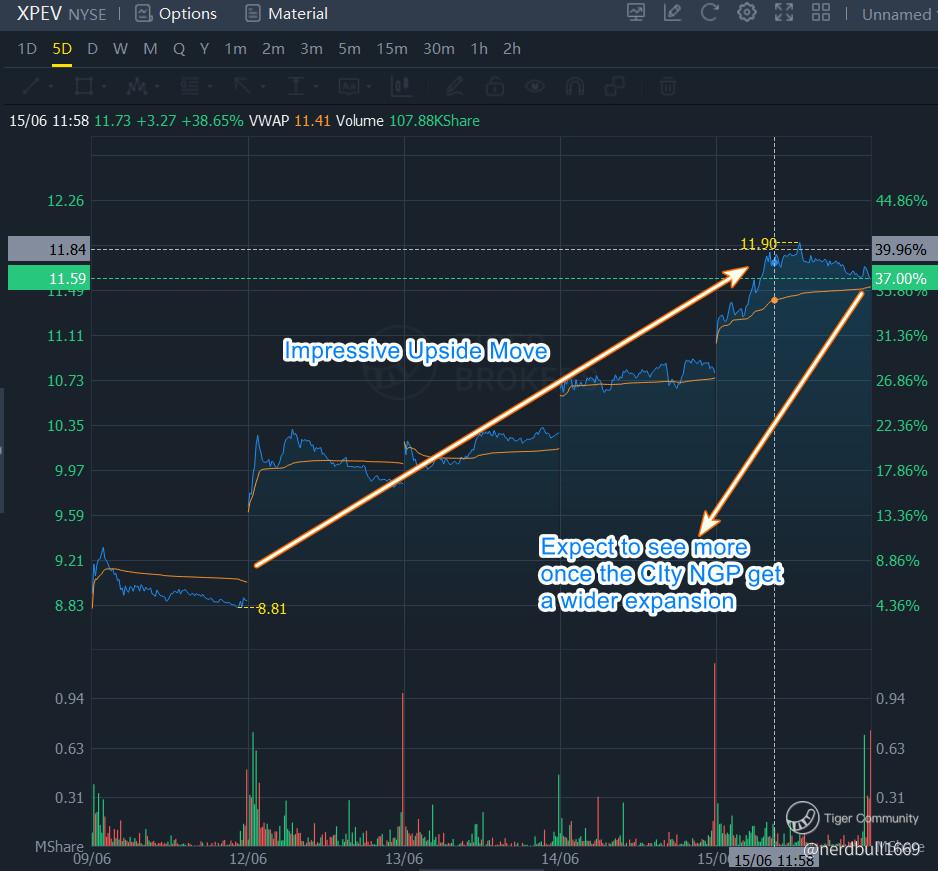The height and width of the screenshot is (871, 938).
Task: Select the wave pattern drawing tool
Action: coord(136,86)
